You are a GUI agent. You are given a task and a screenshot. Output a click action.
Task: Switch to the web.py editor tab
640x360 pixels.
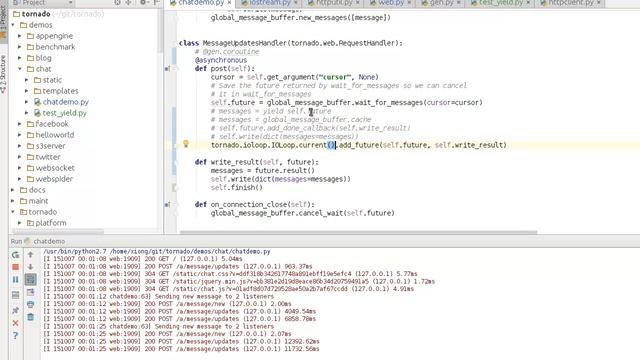tap(391, 3)
